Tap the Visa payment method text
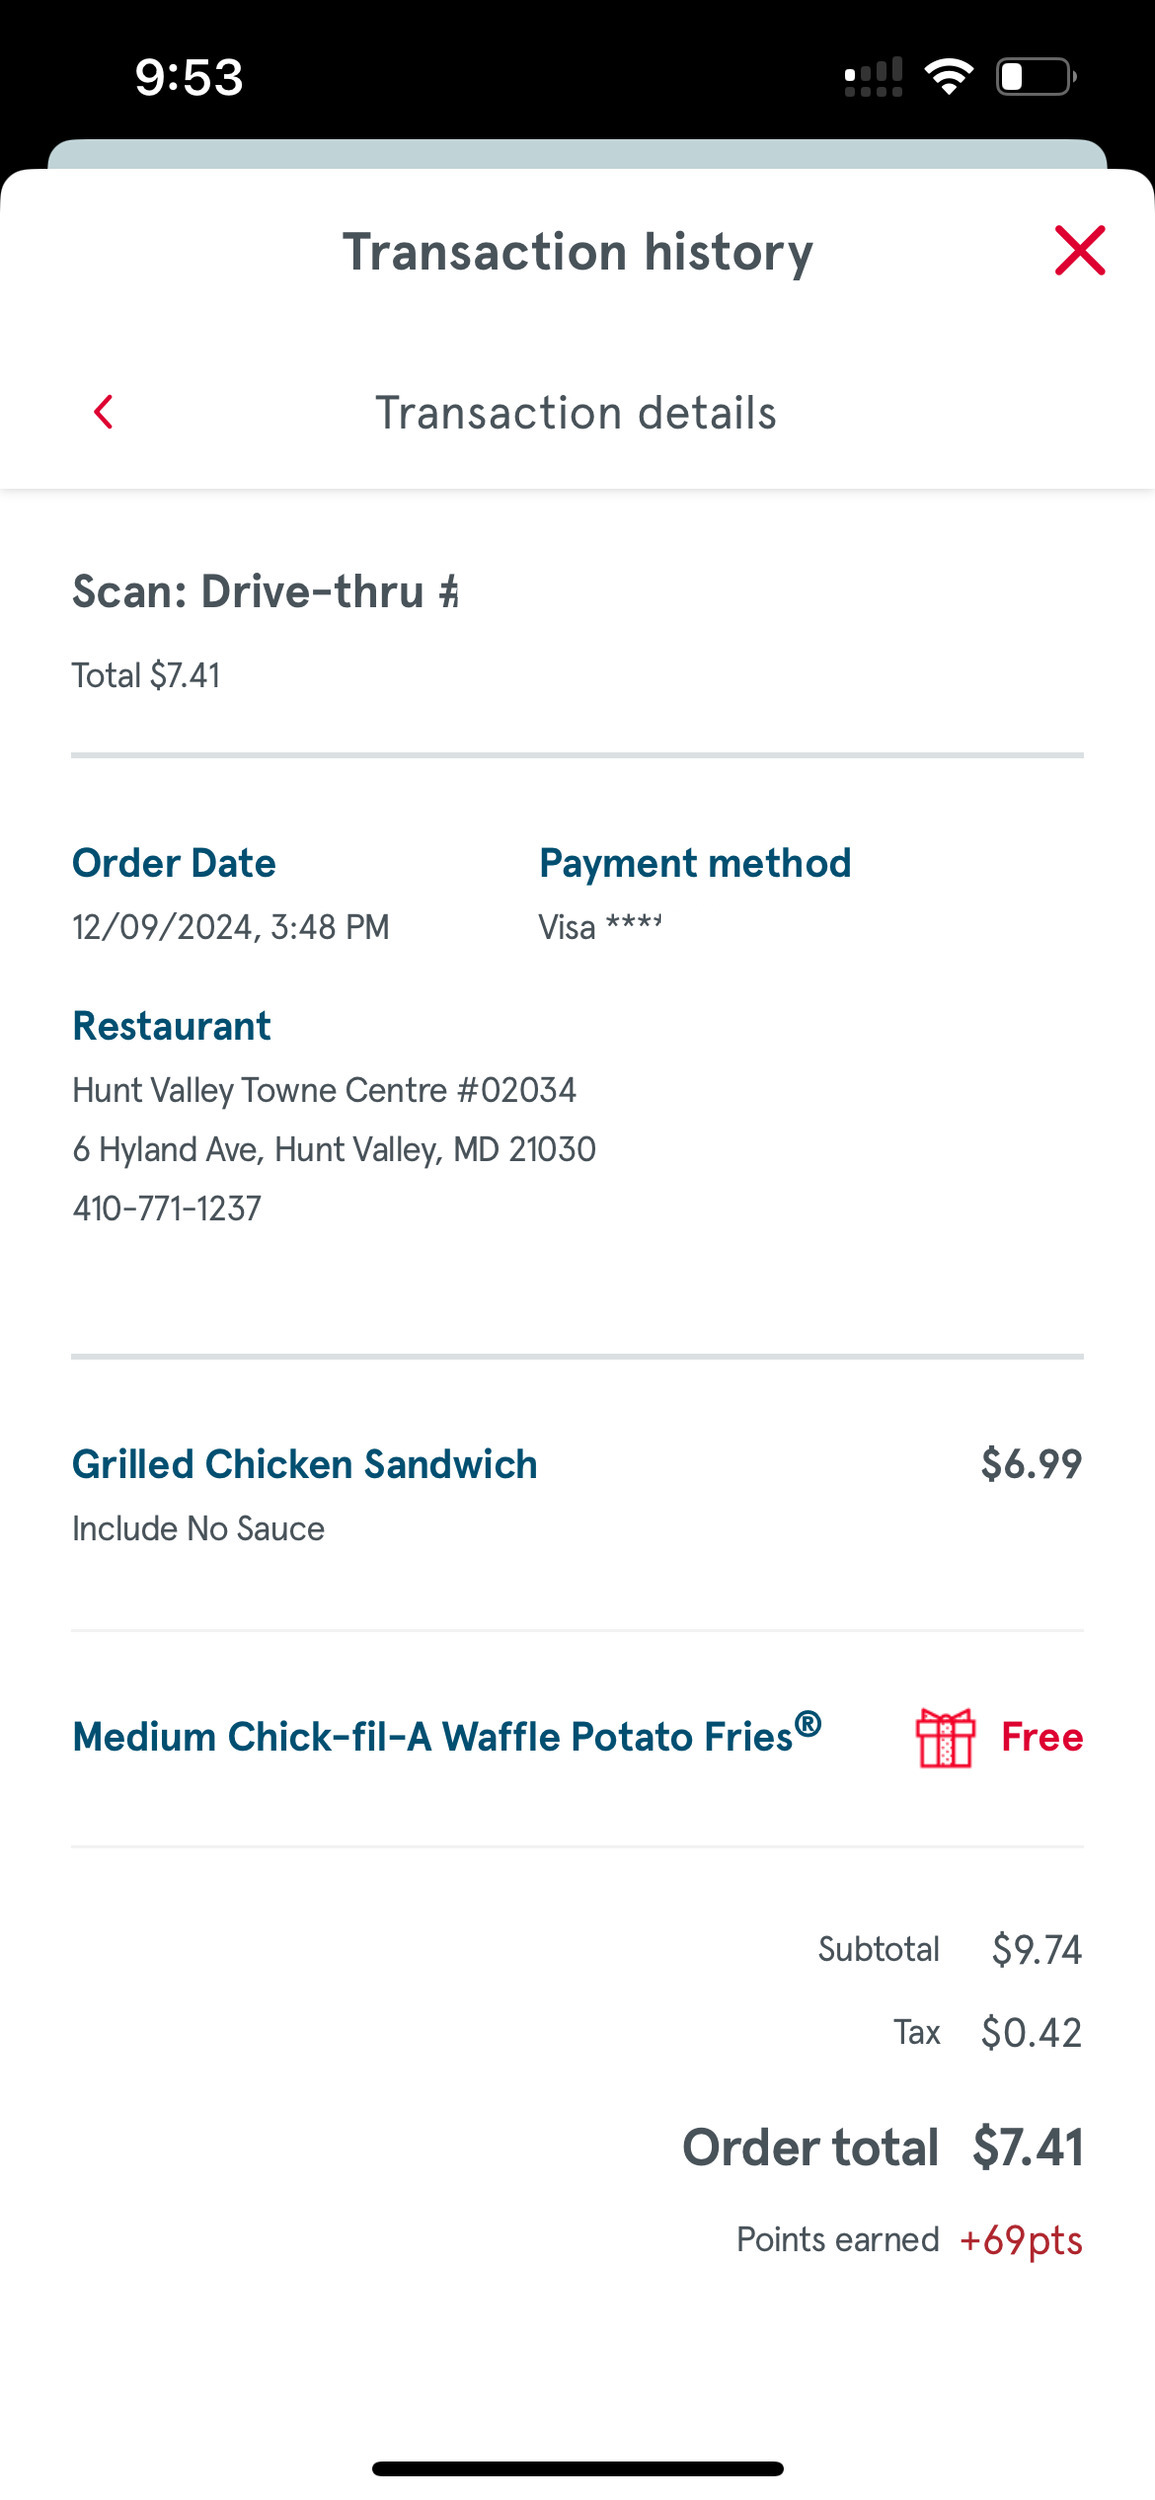The height and width of the screenshot is (2500, 1155). point(599,927)
